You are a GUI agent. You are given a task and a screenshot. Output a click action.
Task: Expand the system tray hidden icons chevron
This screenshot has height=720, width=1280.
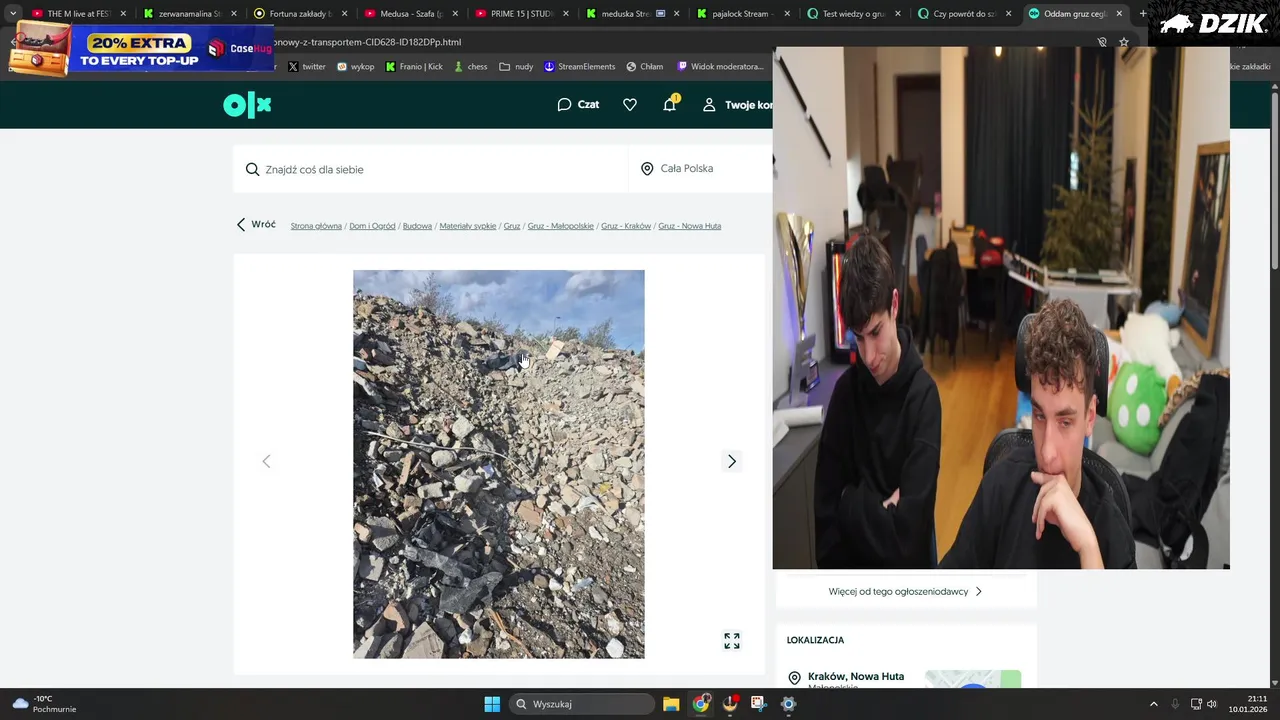point(1153,704)
